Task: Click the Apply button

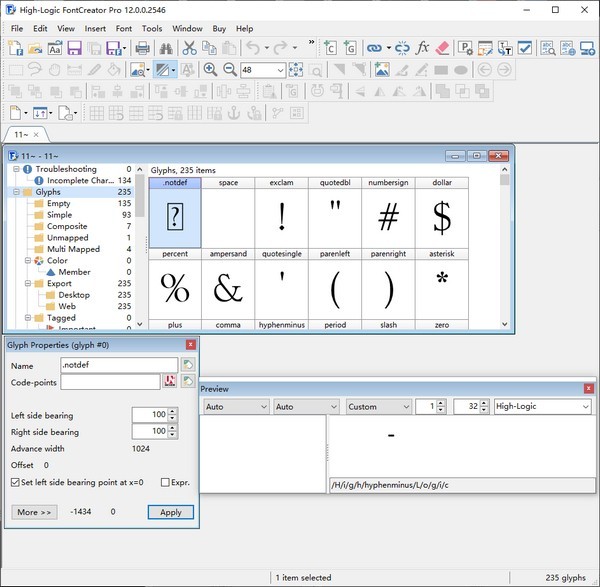Action: (170, 512)
